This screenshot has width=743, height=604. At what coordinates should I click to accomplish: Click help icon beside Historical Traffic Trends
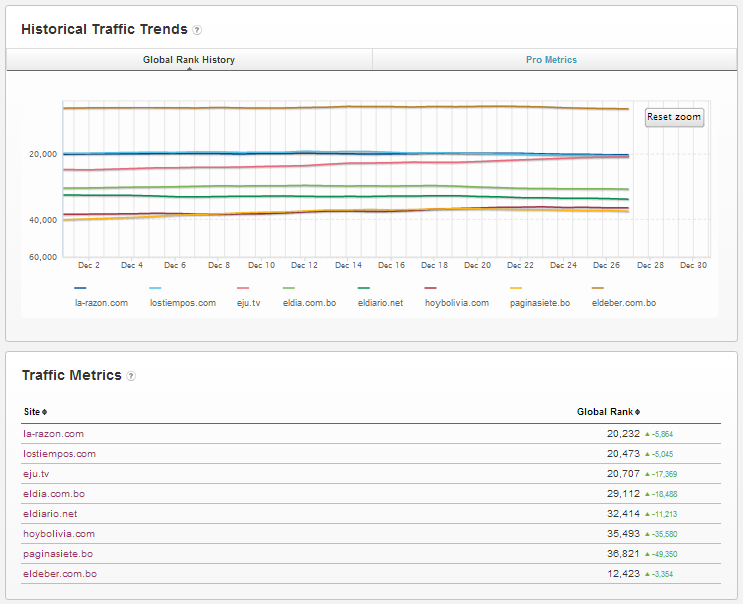(x=197, y=30)
